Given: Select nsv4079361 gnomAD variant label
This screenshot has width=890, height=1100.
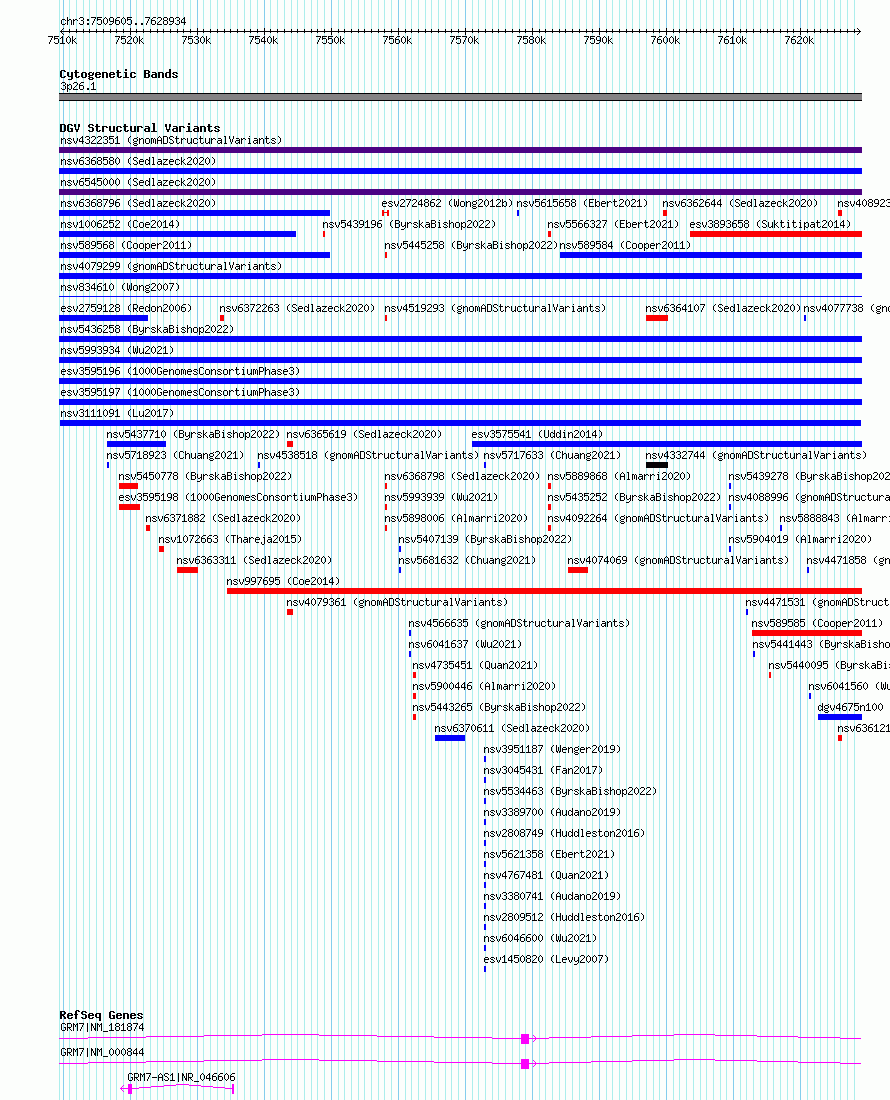Looking at the screenshot, I should [397, 603].
